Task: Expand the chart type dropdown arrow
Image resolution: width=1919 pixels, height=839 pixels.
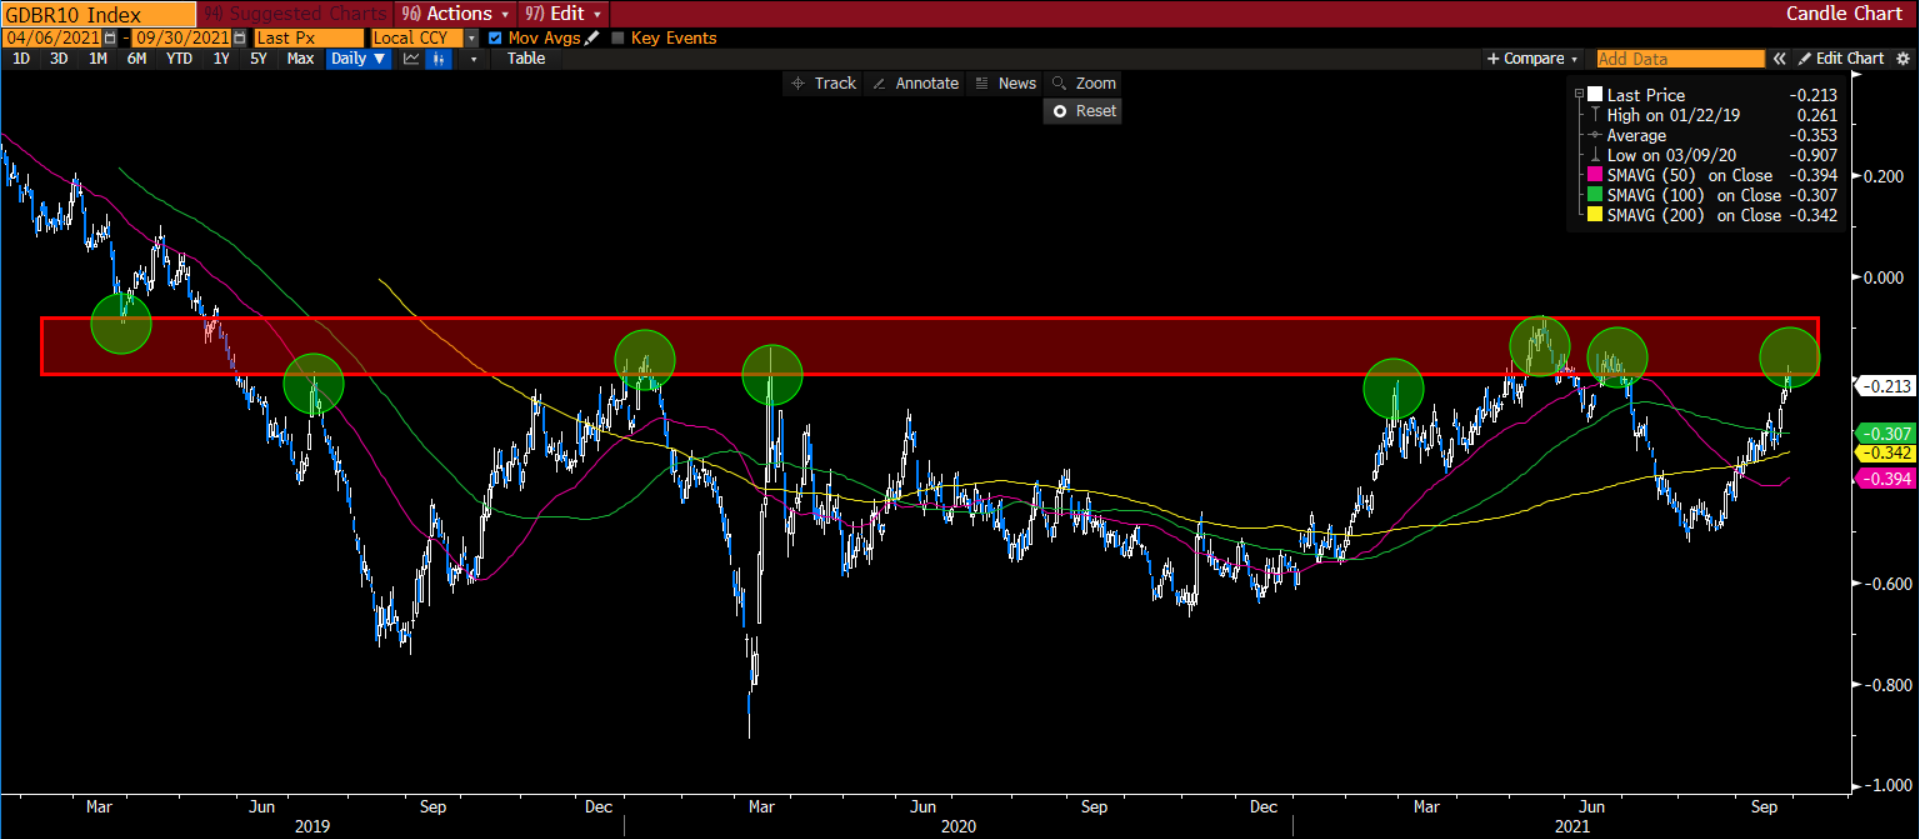Action: [473, 59]
